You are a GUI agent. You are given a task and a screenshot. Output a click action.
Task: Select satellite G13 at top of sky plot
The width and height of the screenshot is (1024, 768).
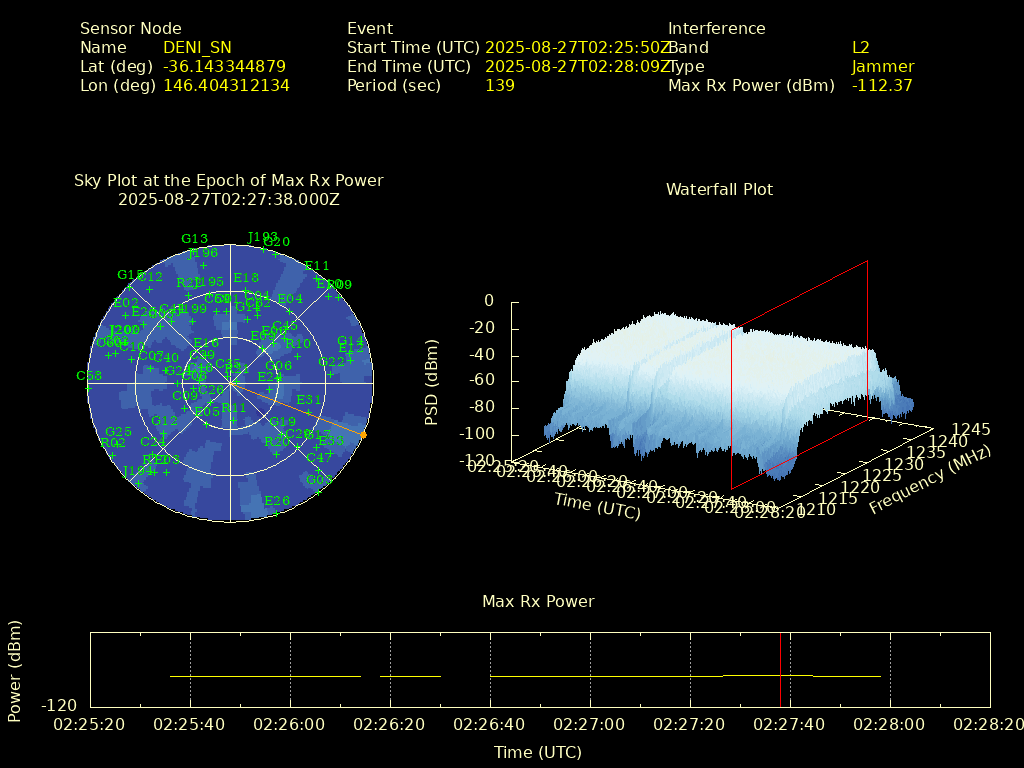pos(194,239)
